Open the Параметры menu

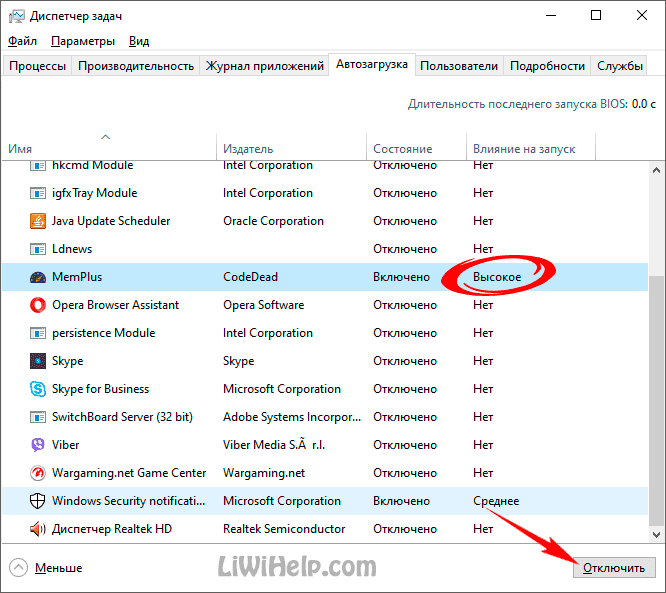pos(83,41)
